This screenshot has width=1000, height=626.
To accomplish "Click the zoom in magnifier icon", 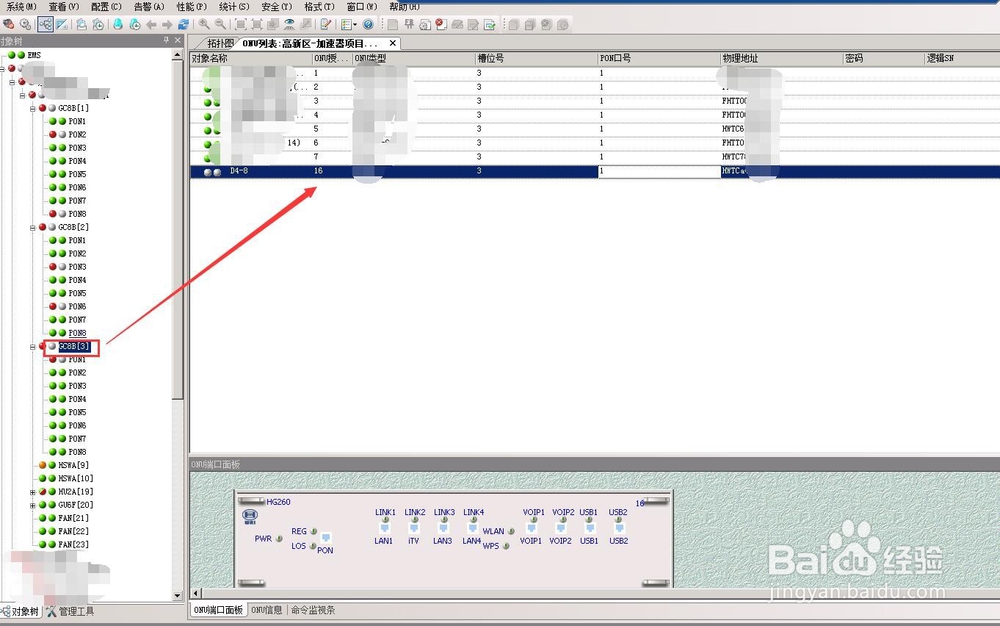I will 204,24.
